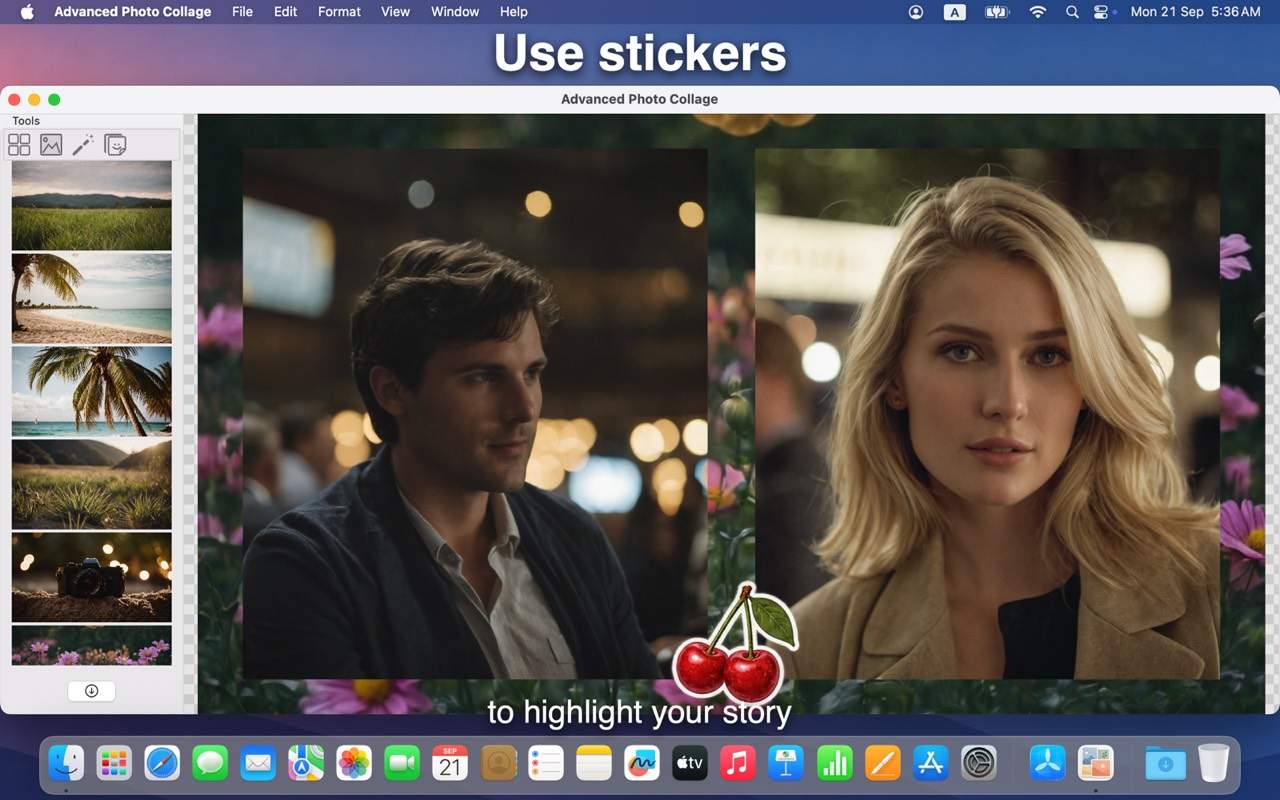Pick the beach with leaning palm thumbnail
1280x800 pixels.
coord(92,298)
